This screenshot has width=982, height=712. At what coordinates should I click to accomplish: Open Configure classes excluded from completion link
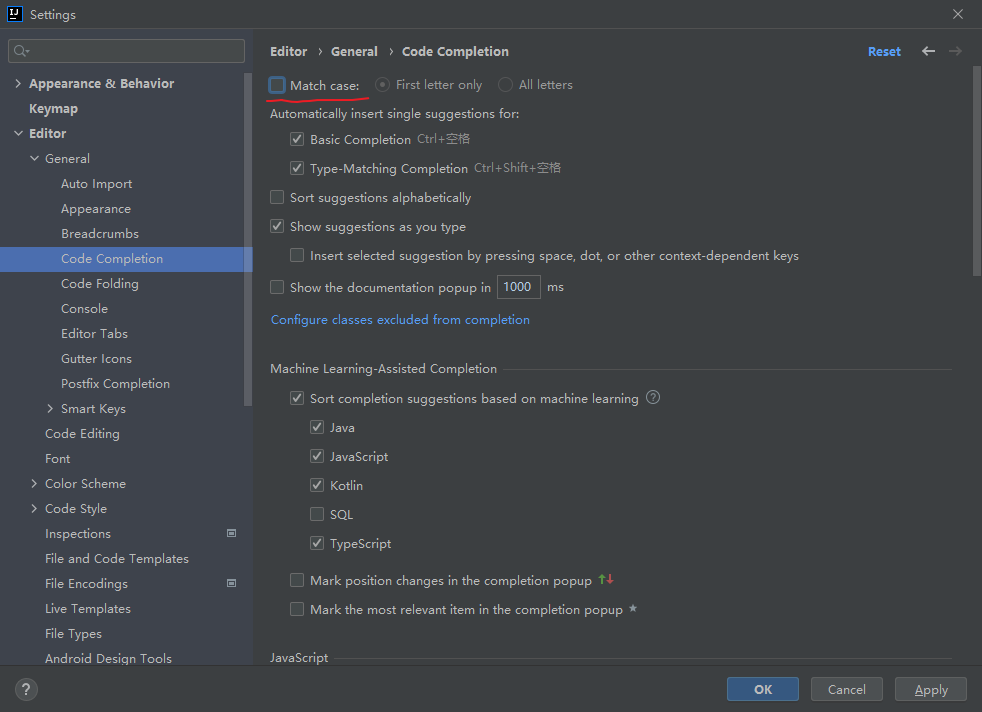coord(400,320)
